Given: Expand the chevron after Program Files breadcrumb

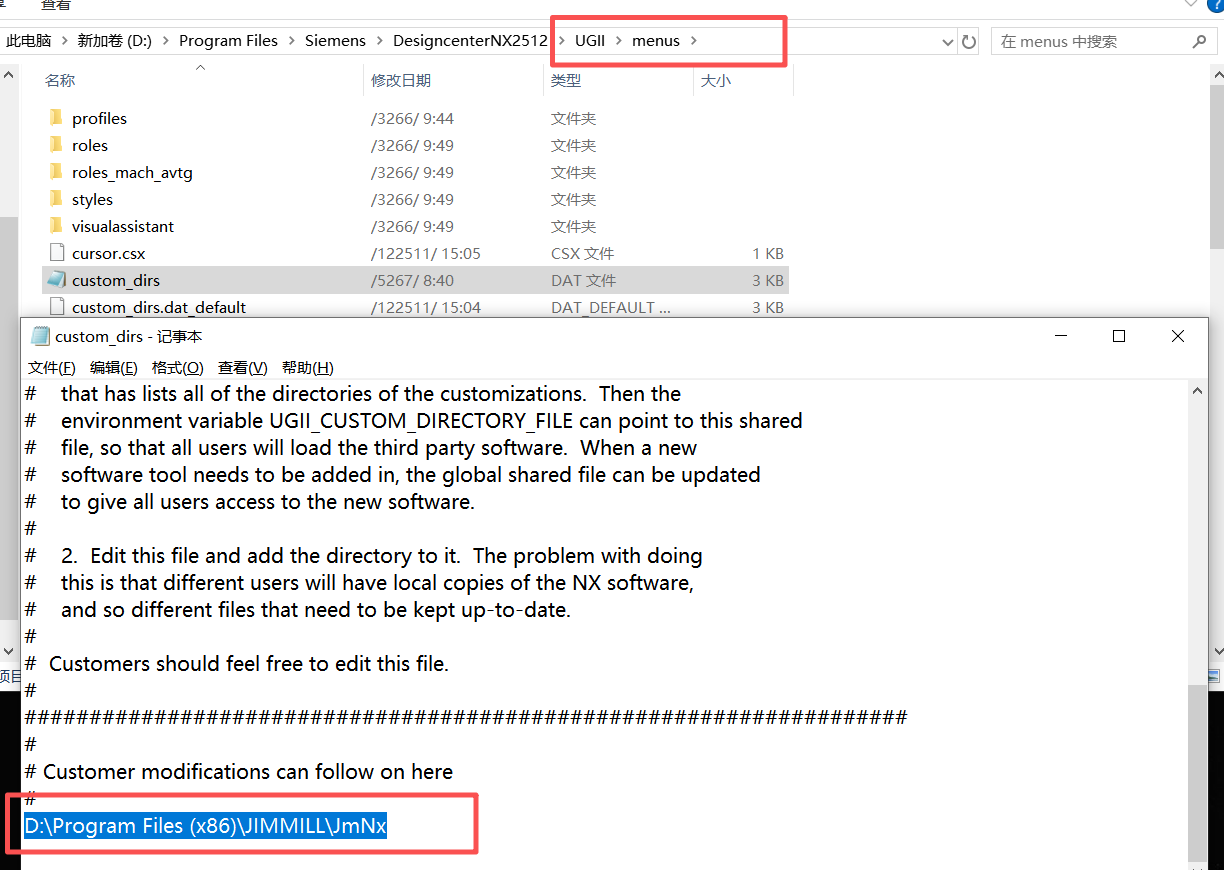Looking at the screenshot, I should click(x=292, y=41).
